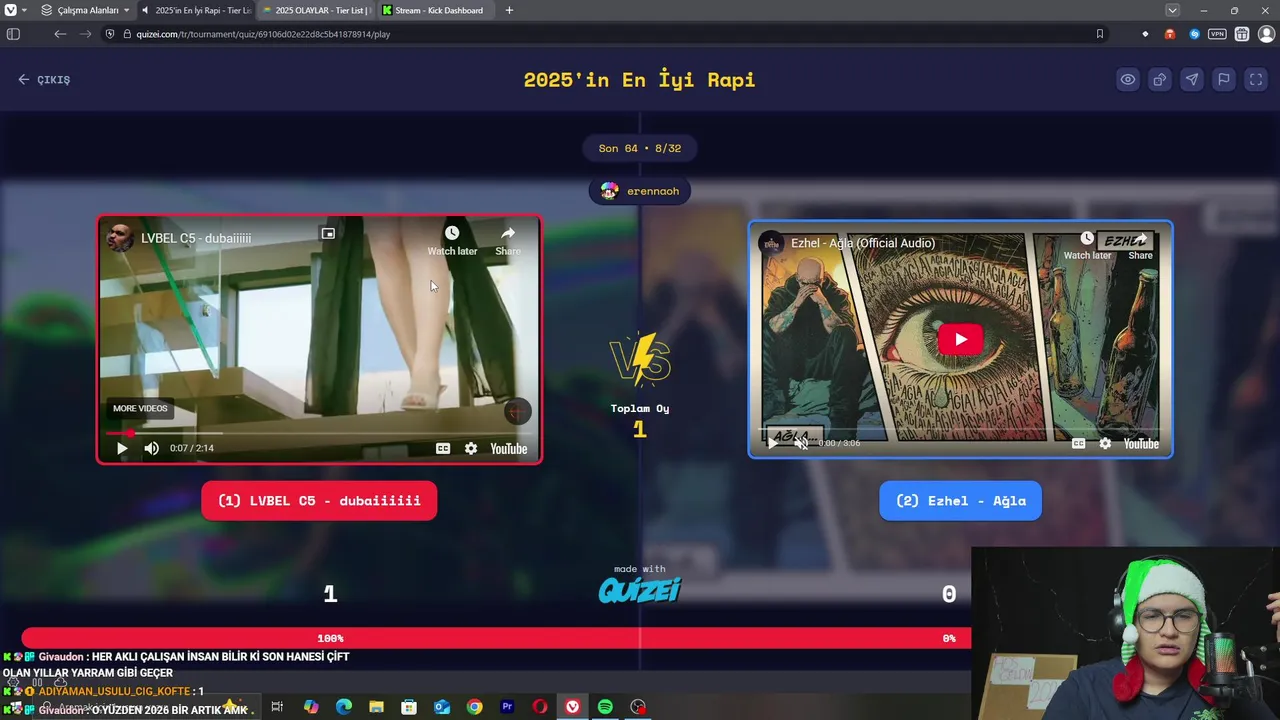Open a new browser tab
Image resolution: width=1280 pixels, height=720 pixels.
point(509,10)
